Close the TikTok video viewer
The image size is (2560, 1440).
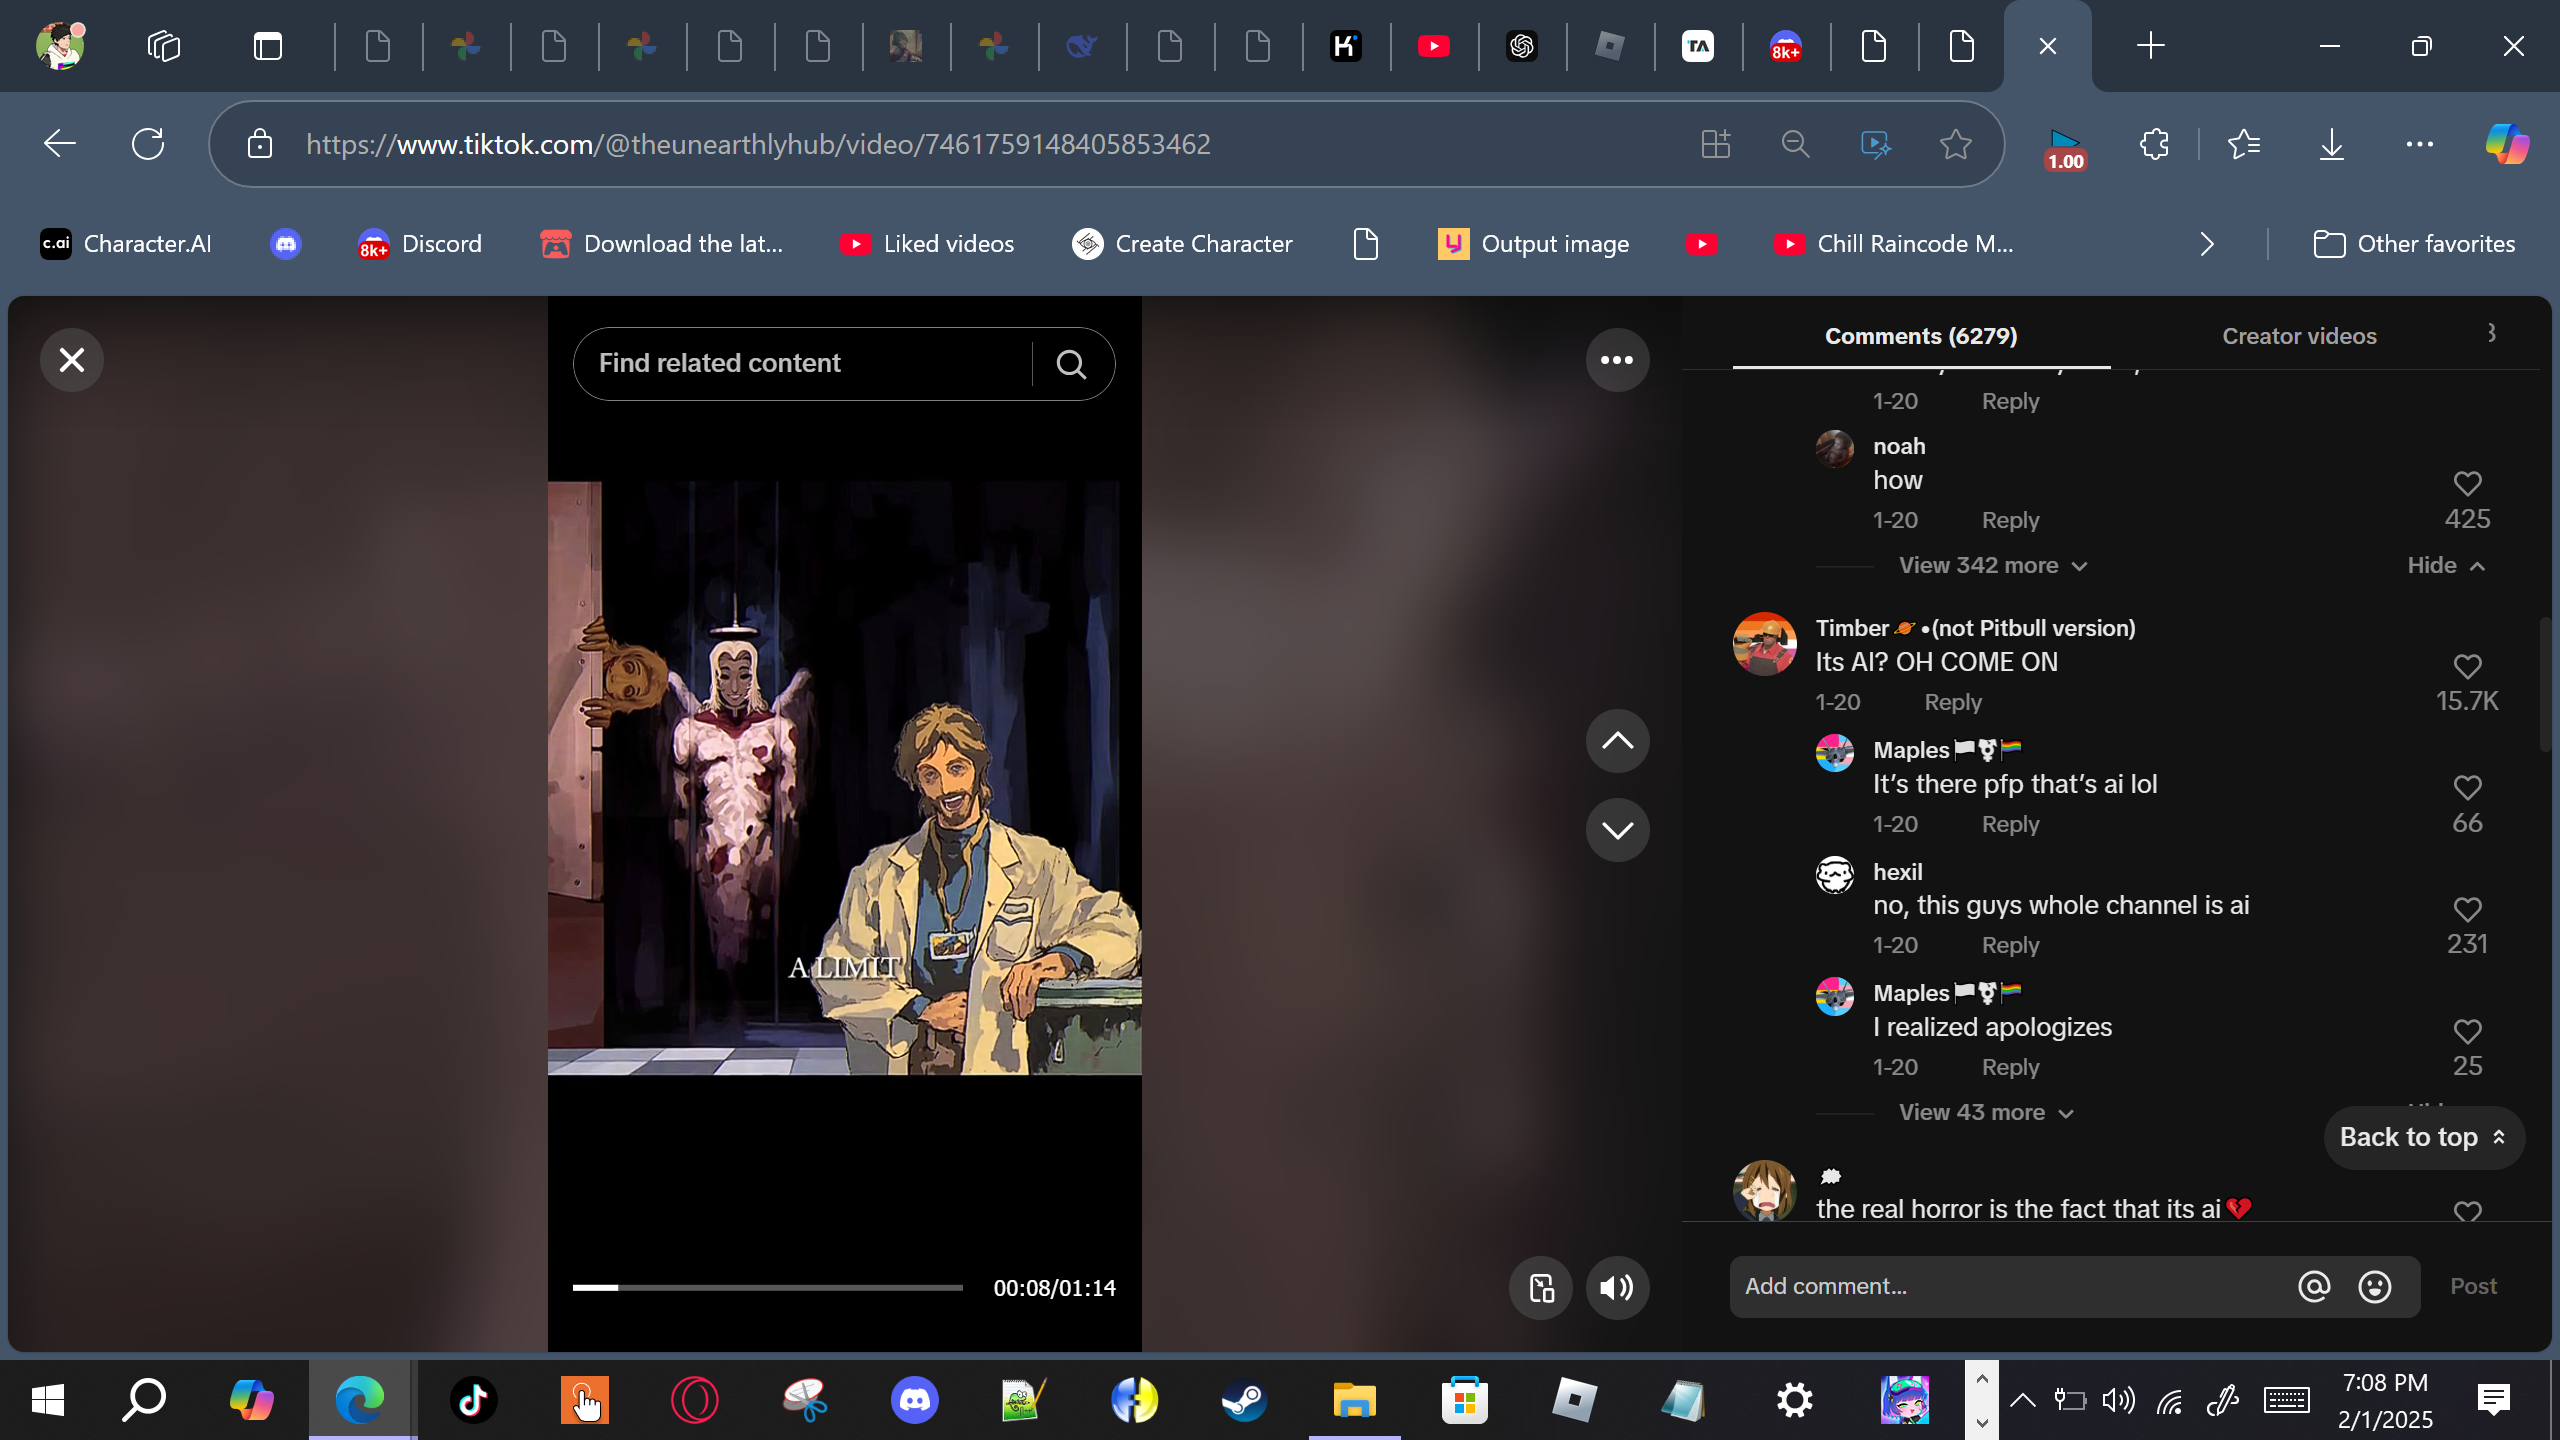tap(71, 360)
